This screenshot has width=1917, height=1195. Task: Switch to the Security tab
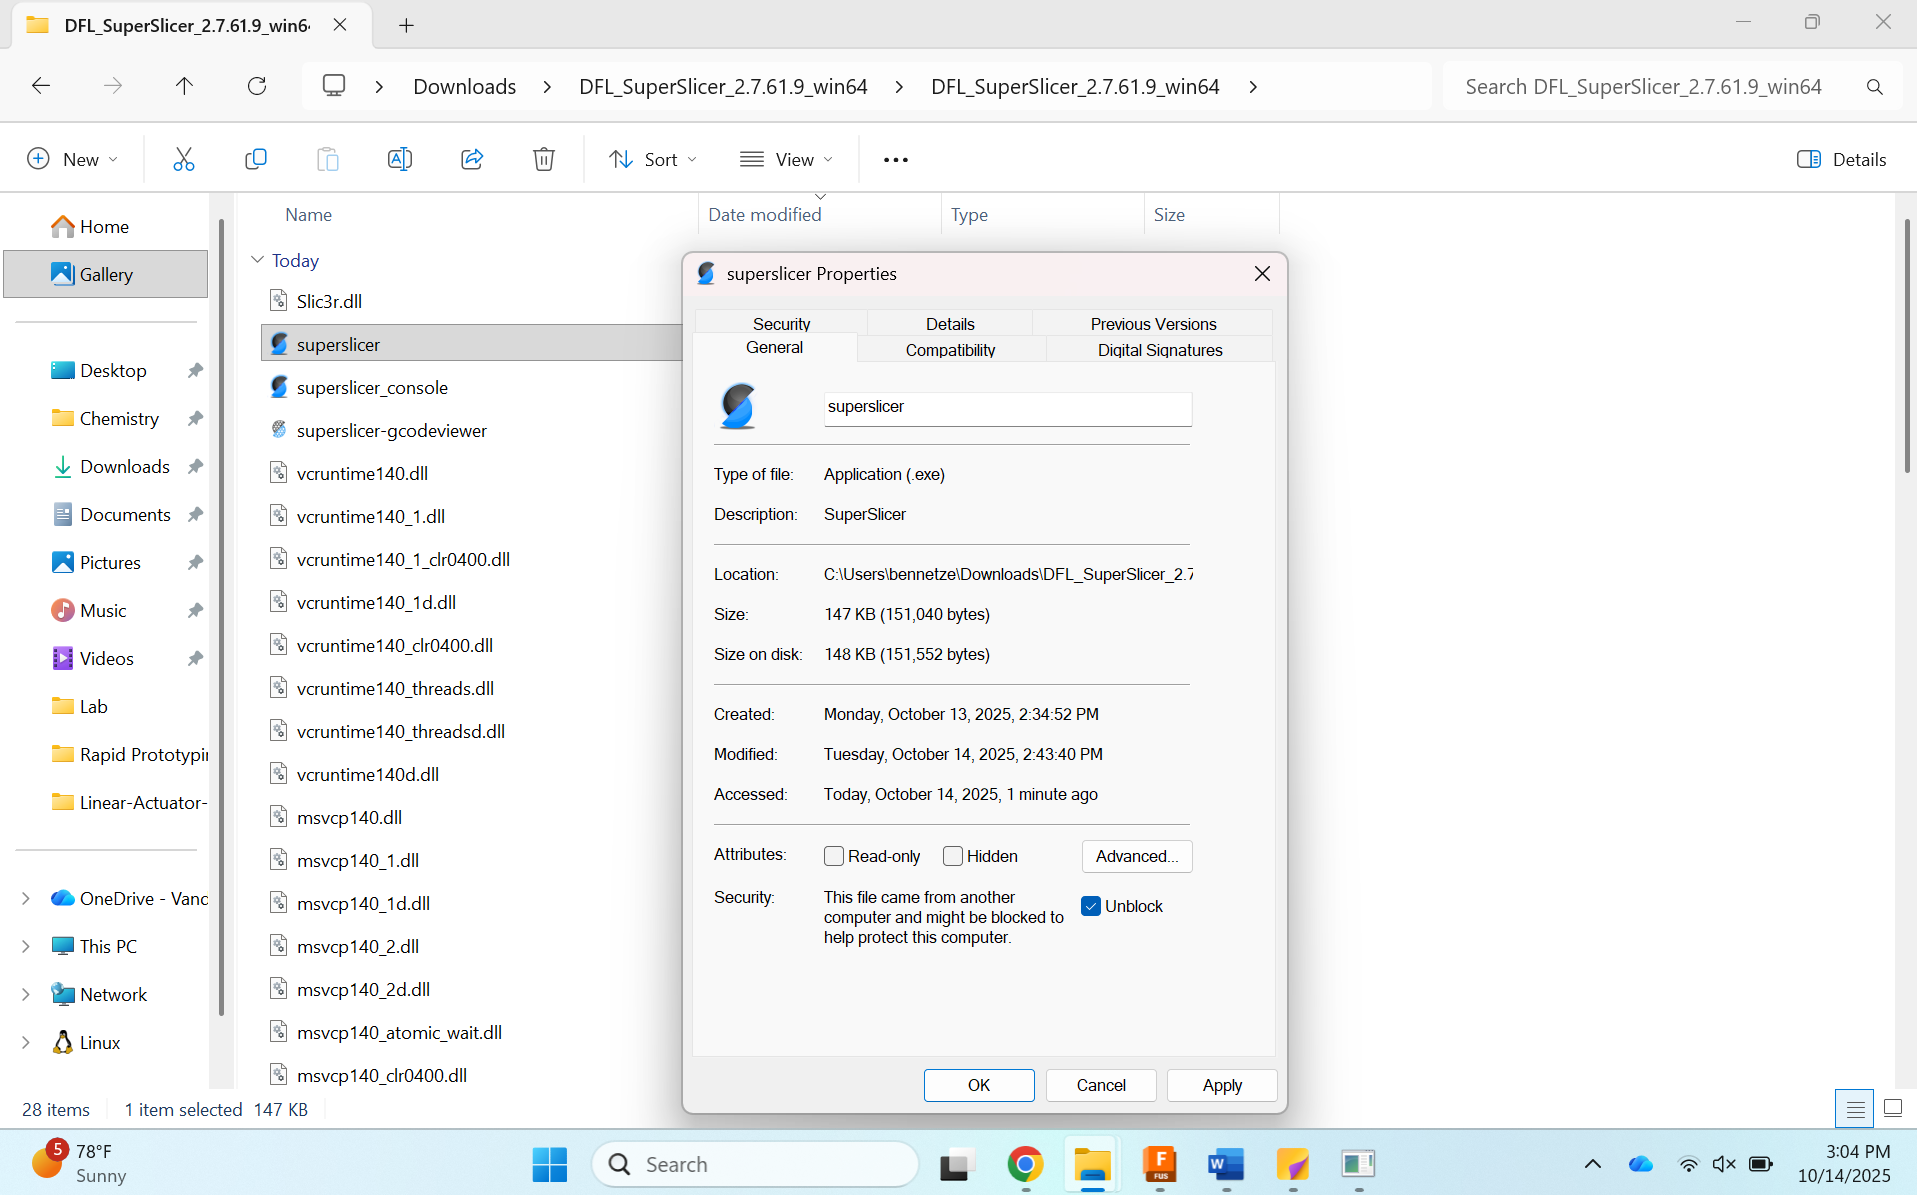(781, 323)
